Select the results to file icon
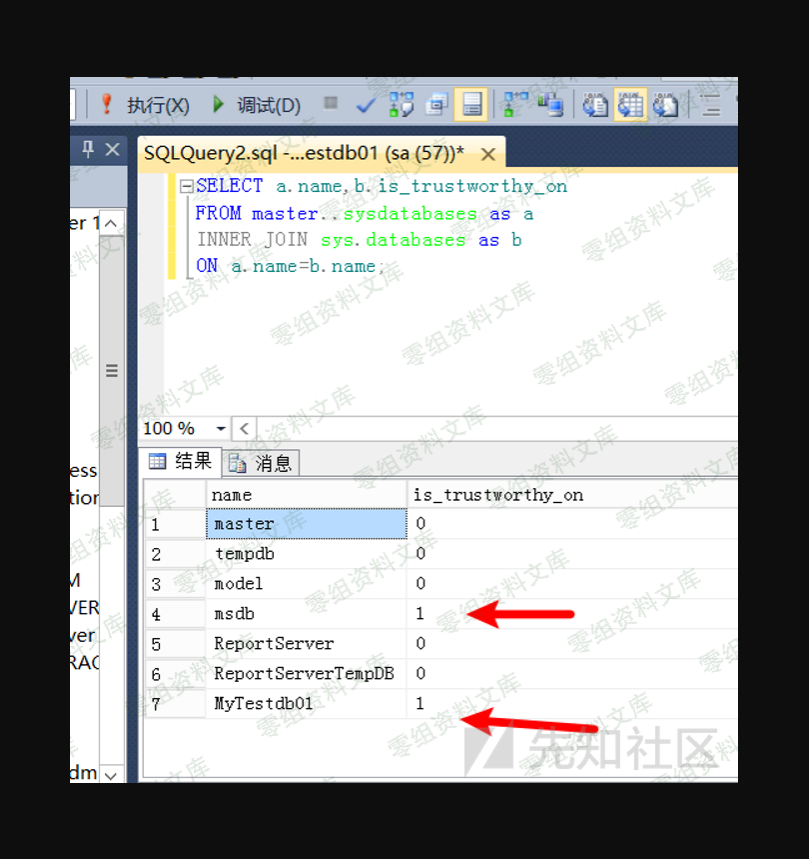The width and height of the screenshot is (809, 859). (x=665, y=105)
